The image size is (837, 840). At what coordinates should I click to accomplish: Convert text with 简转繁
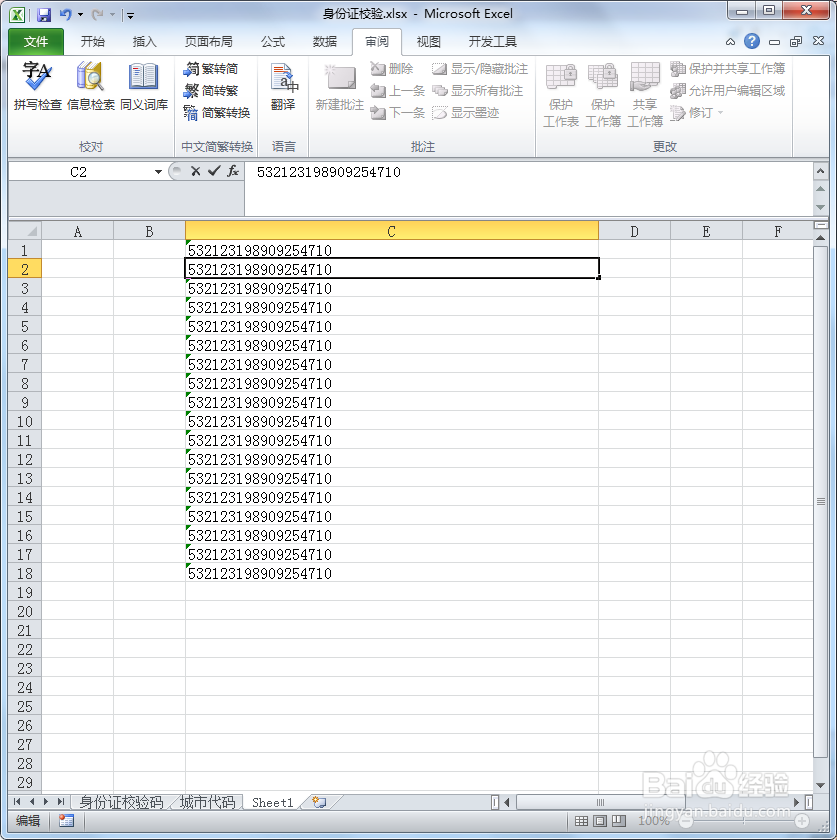[x=211, y=91]
